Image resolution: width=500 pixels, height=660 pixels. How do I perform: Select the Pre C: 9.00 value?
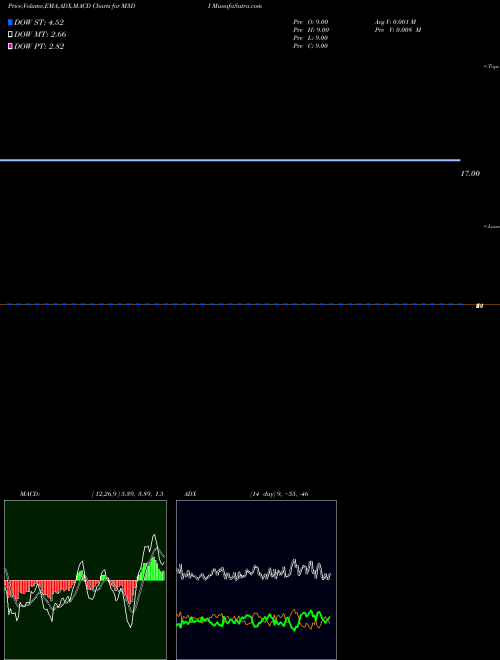[x=311, y=46]
